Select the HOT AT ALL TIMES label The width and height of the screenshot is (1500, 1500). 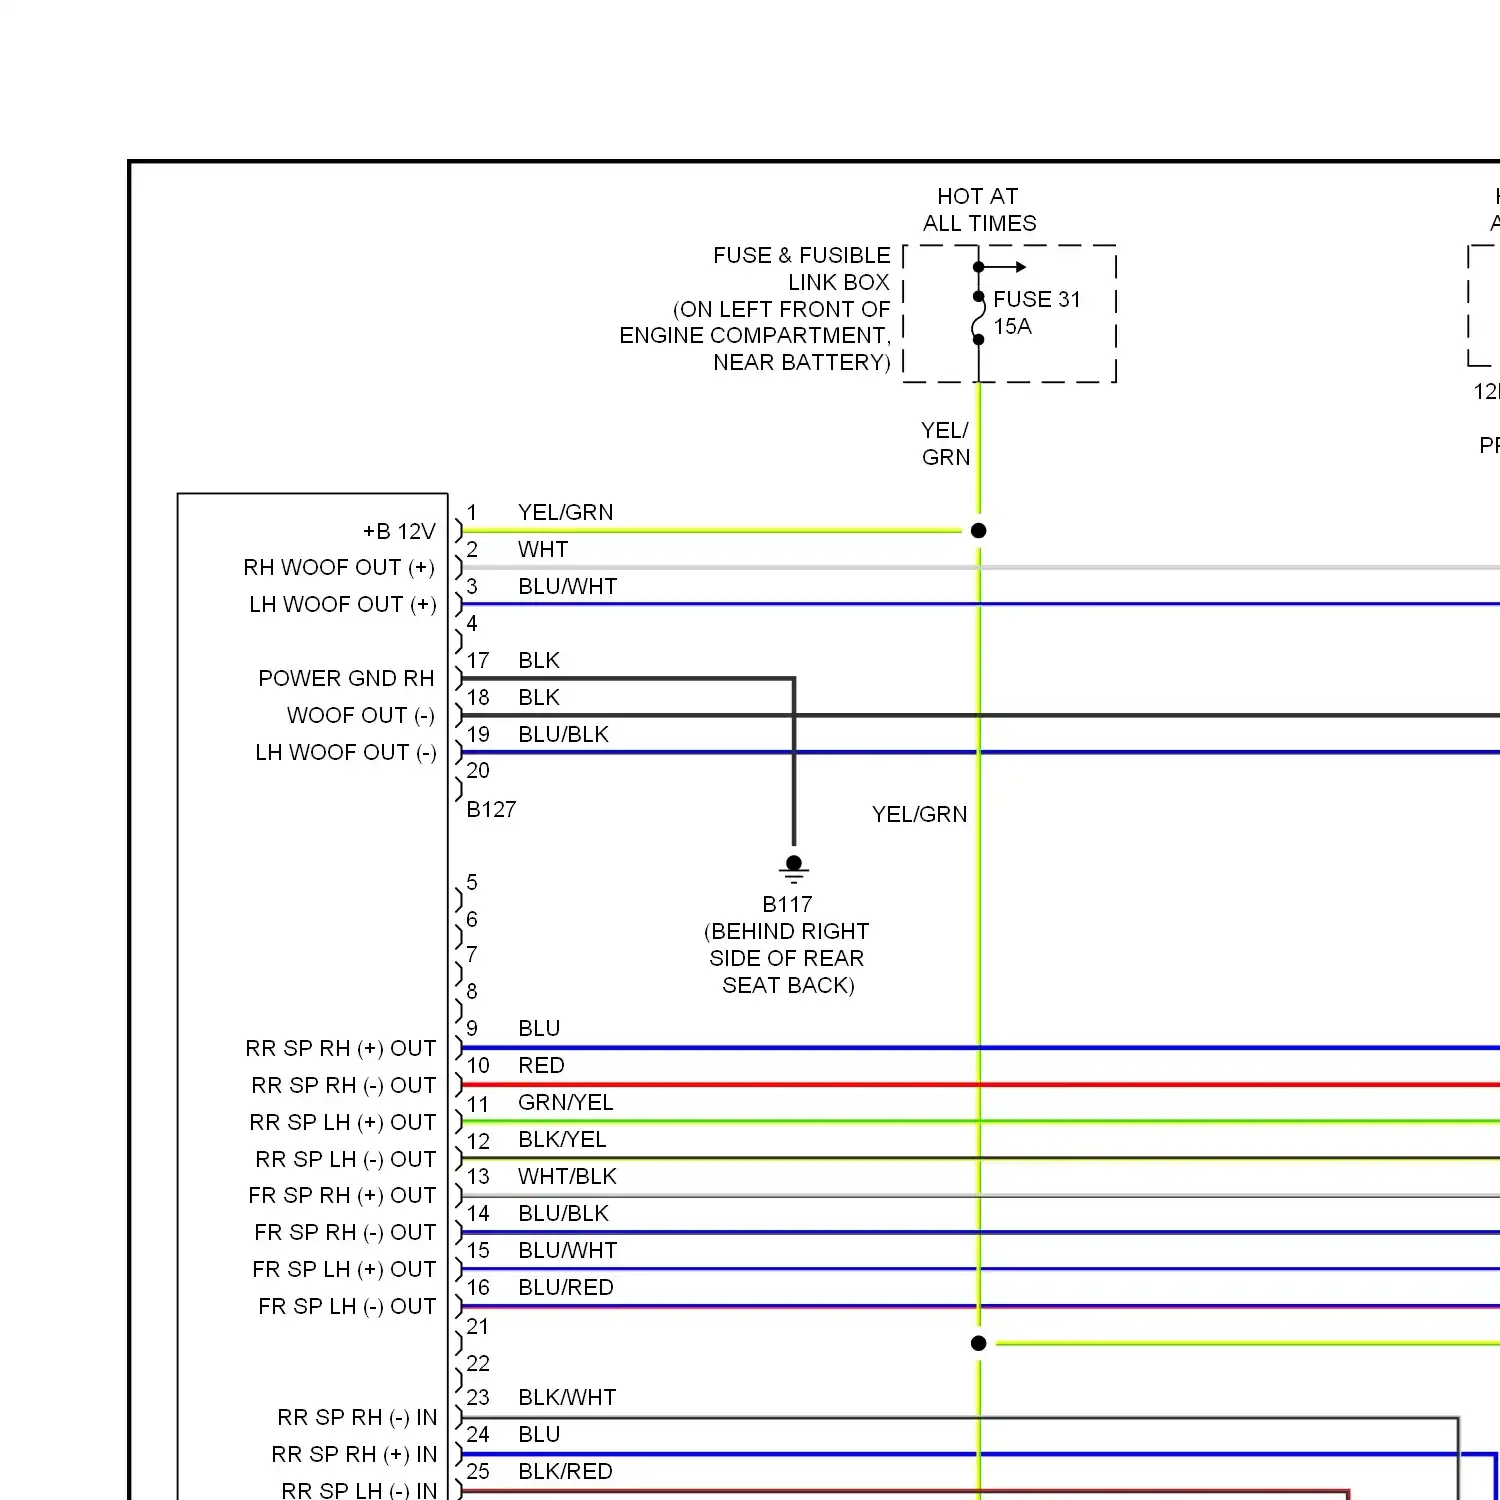[x=979, y=210]
